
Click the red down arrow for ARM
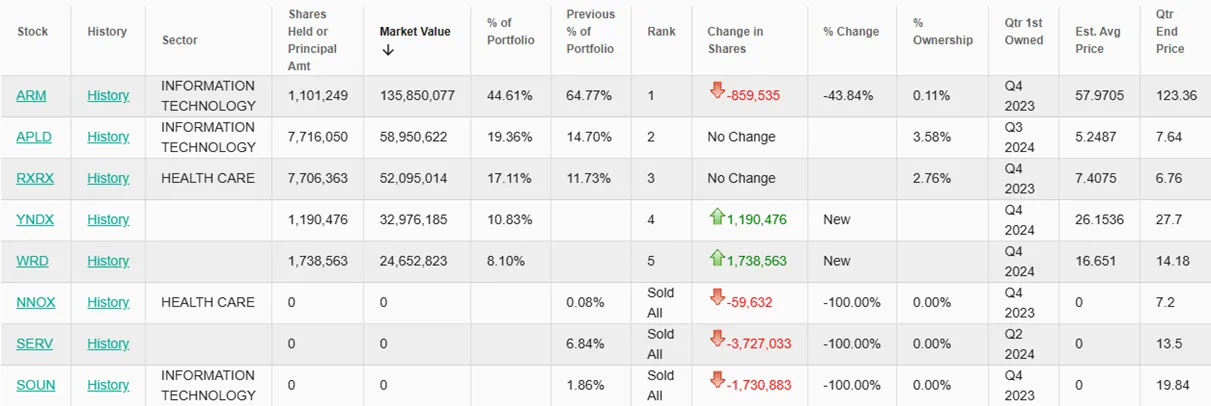pyautogui.click(x=716, y=91)
